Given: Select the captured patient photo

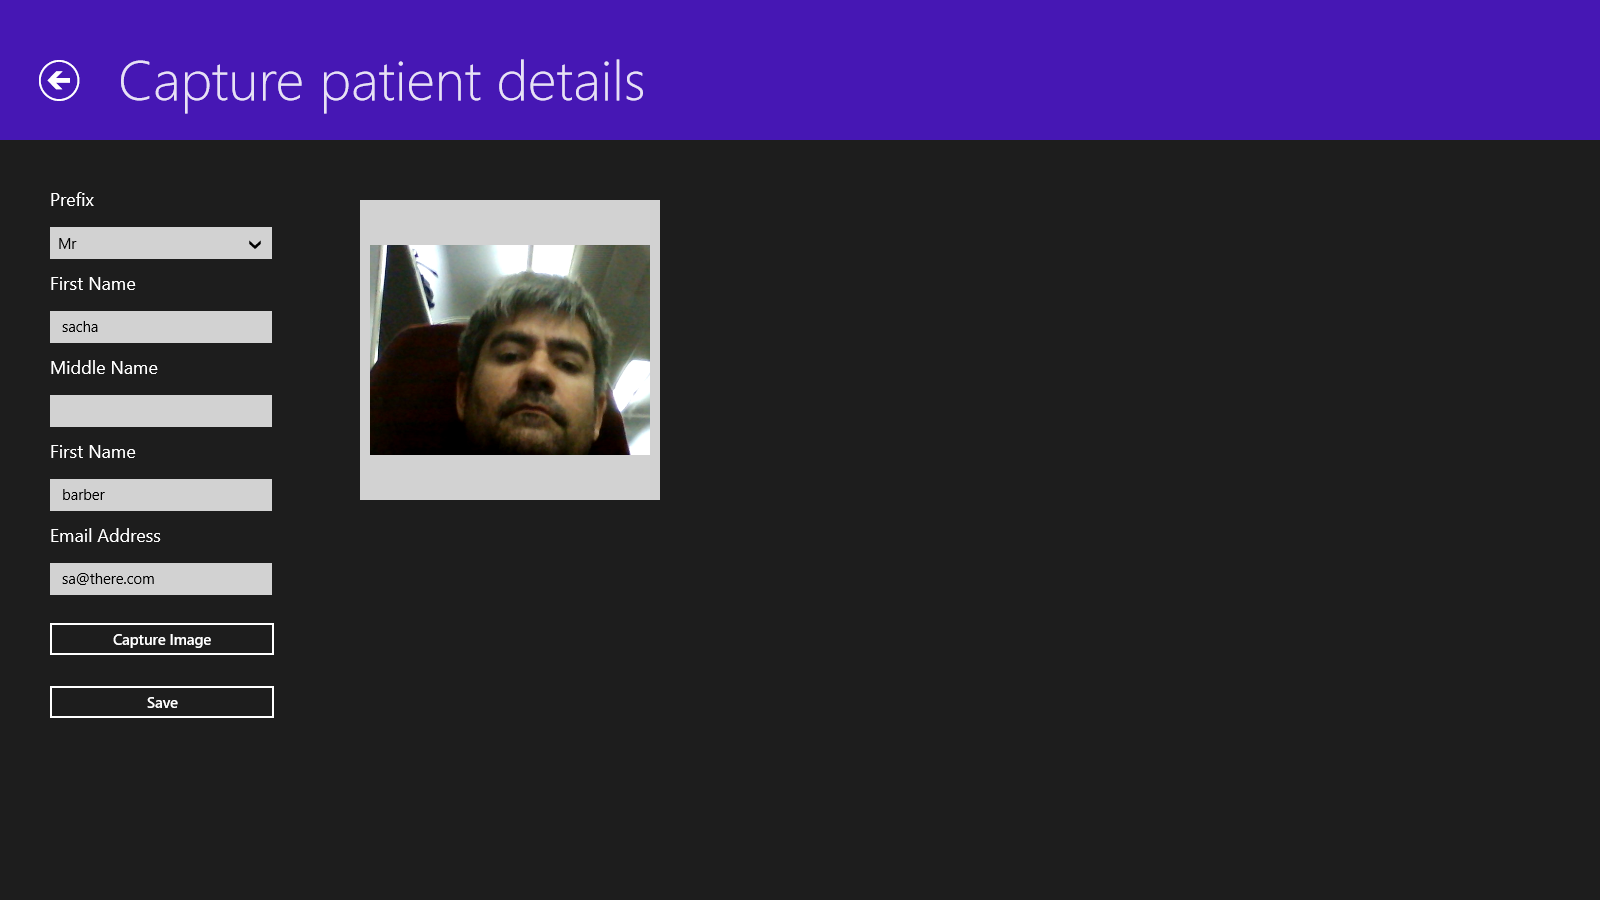Looking at the screenshot, I should [510, 350].
